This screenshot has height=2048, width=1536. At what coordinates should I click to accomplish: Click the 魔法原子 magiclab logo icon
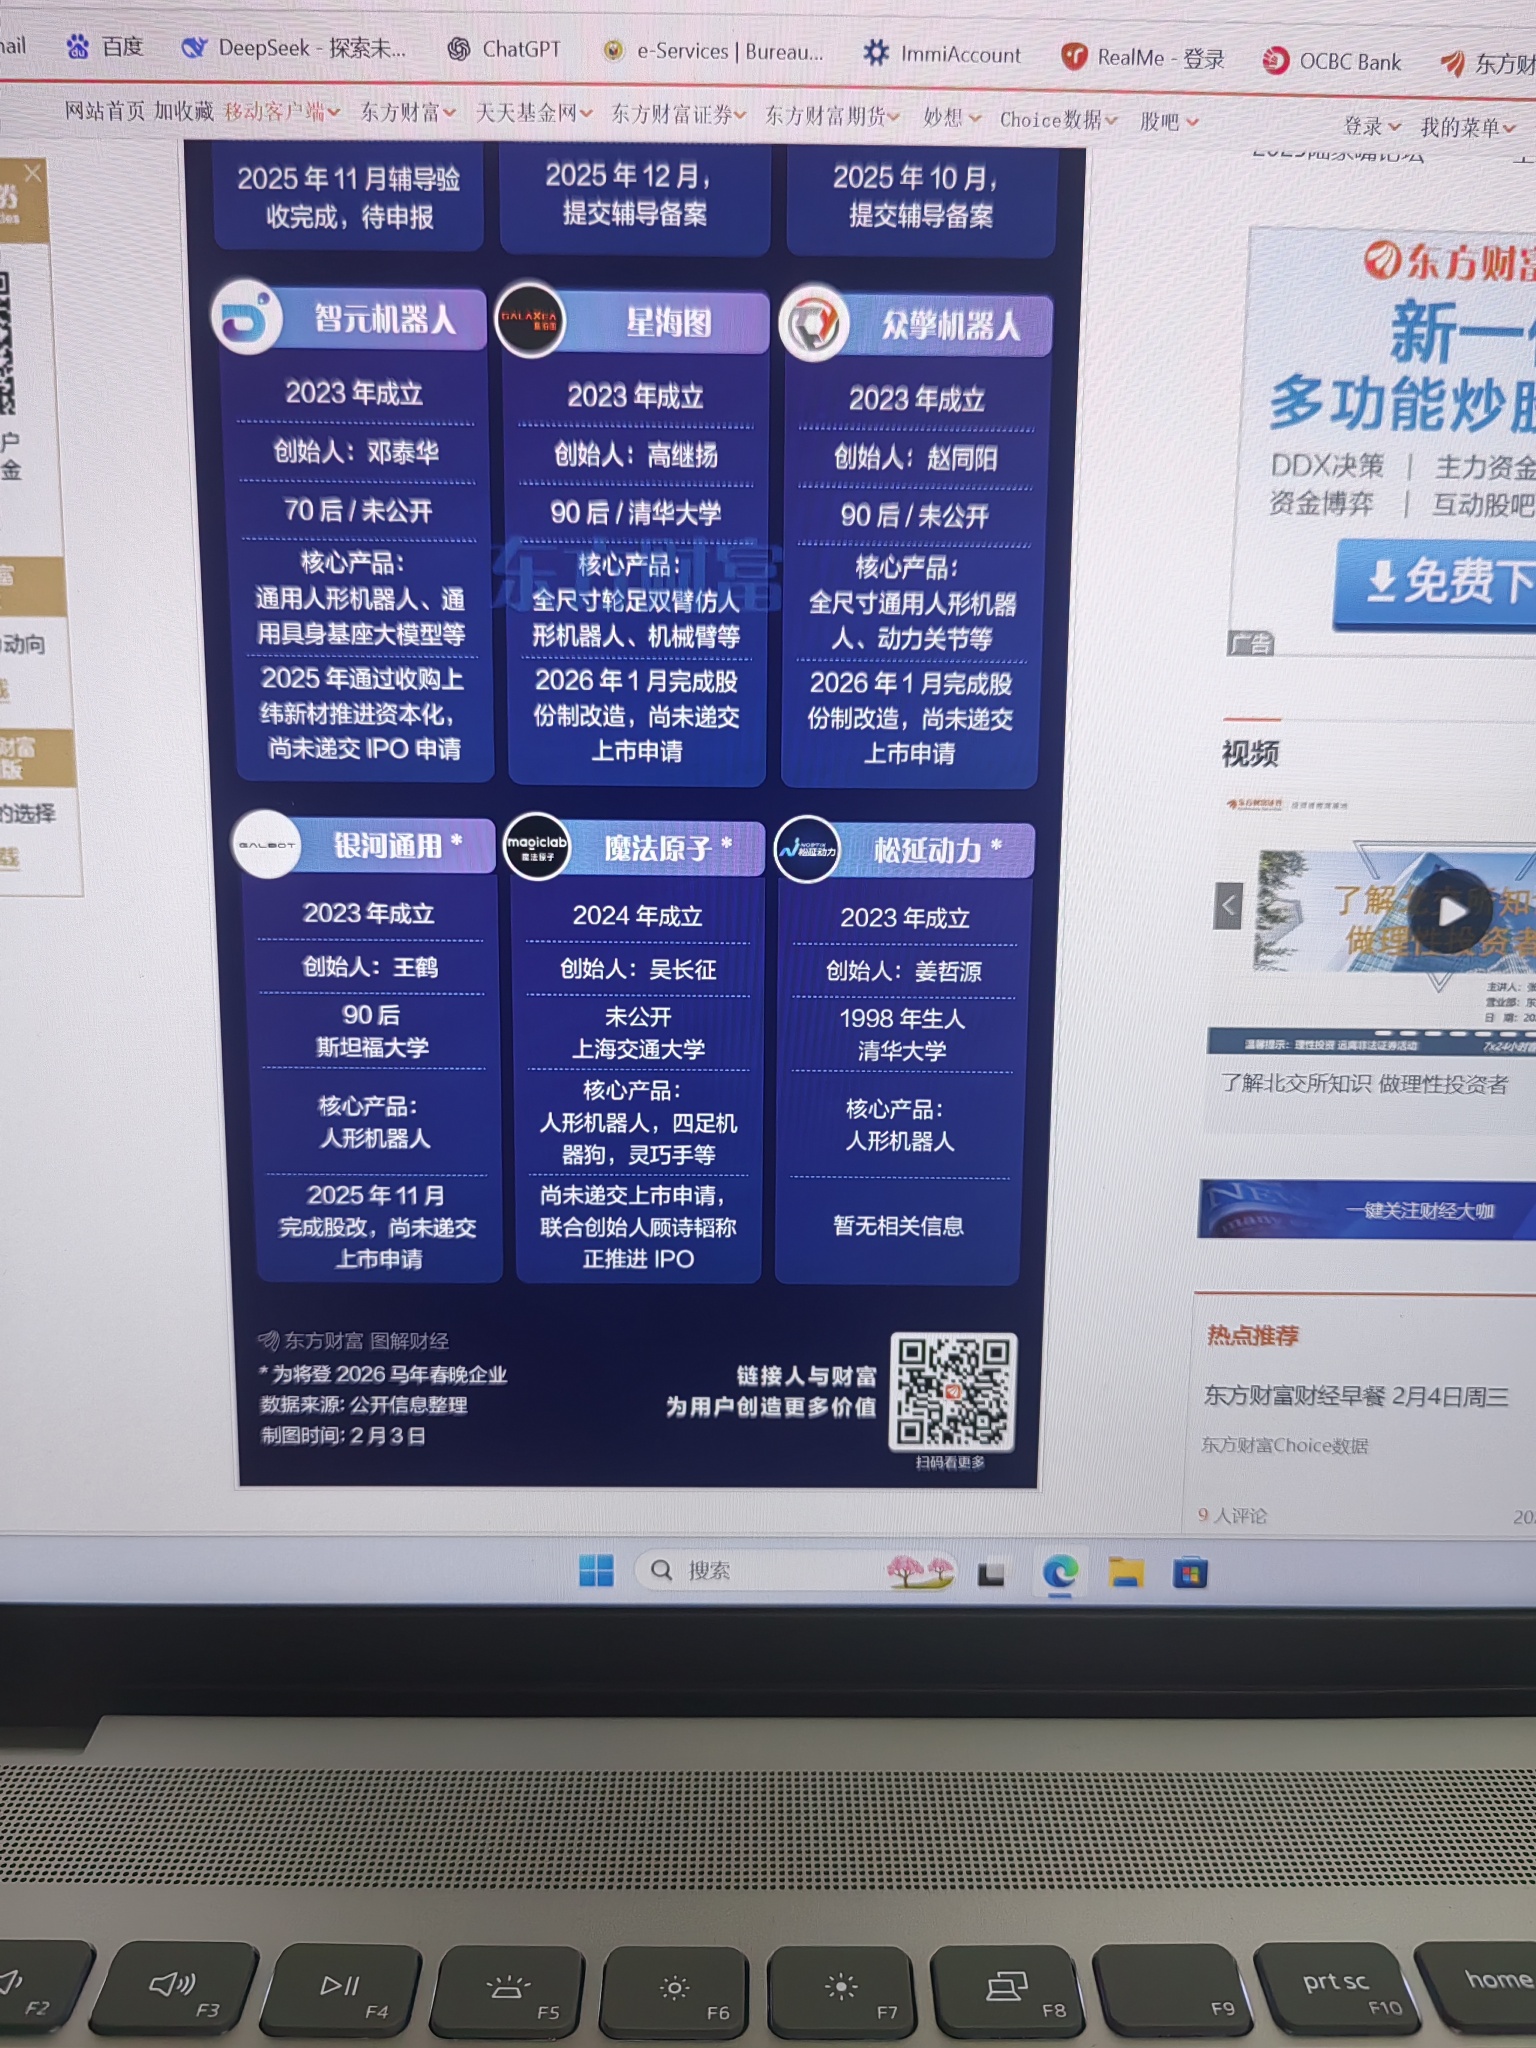tap(536, 847)
